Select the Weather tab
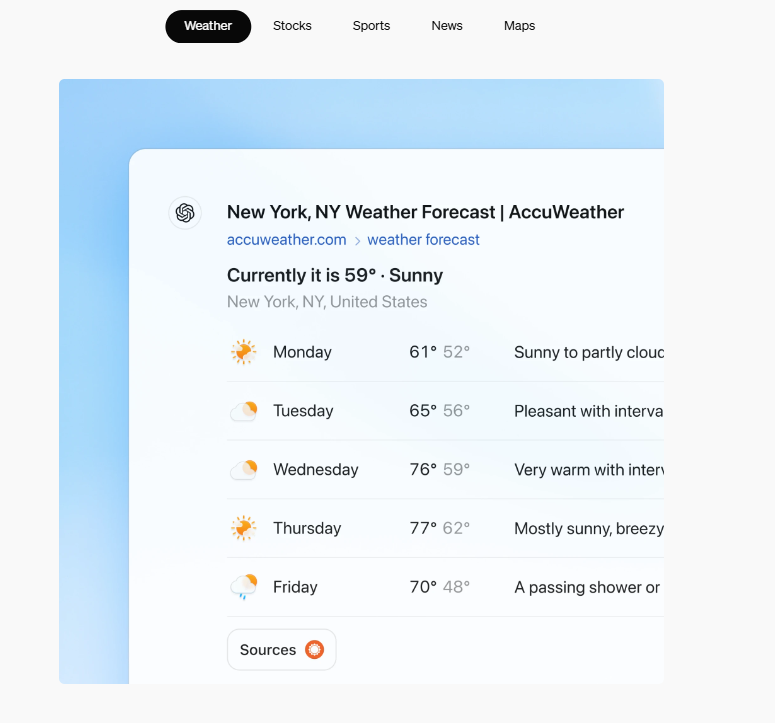 pos(208,26)
